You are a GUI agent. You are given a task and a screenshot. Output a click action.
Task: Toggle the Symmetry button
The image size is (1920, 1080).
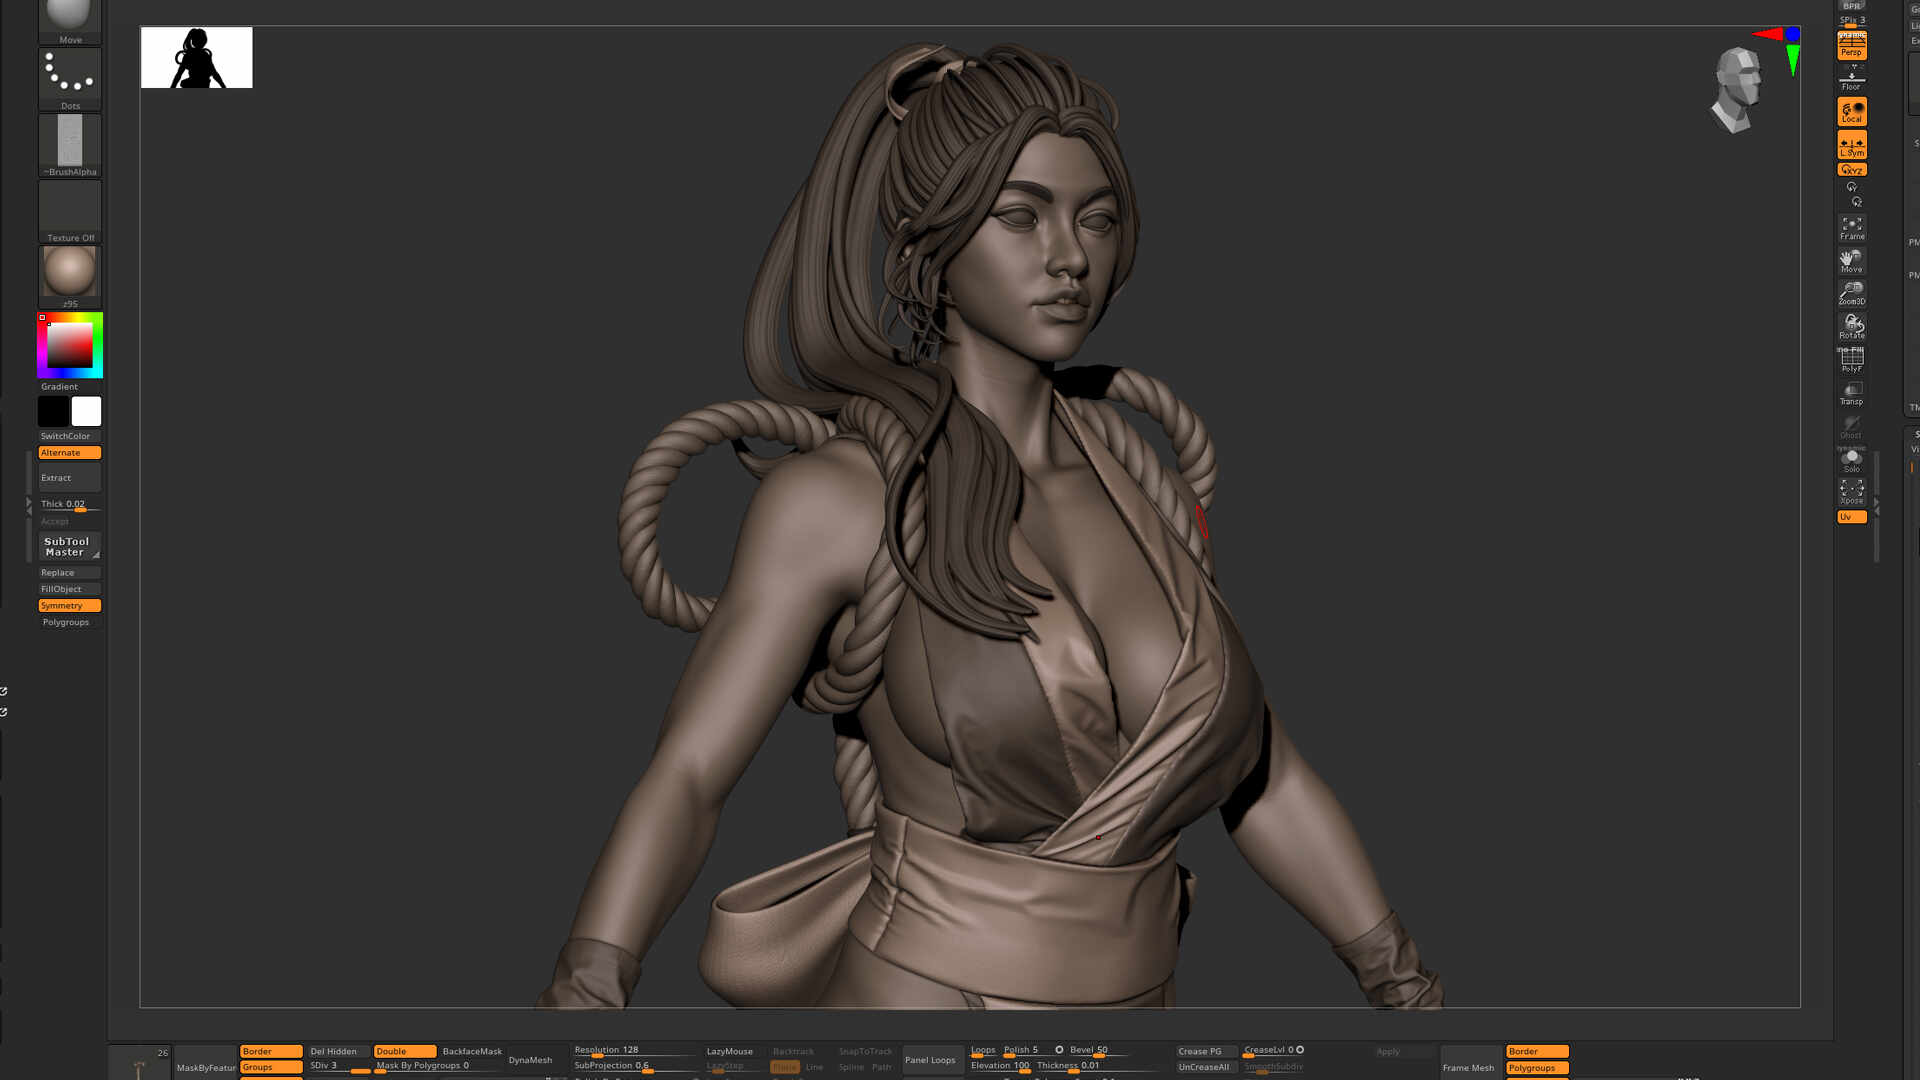point(70,606)
